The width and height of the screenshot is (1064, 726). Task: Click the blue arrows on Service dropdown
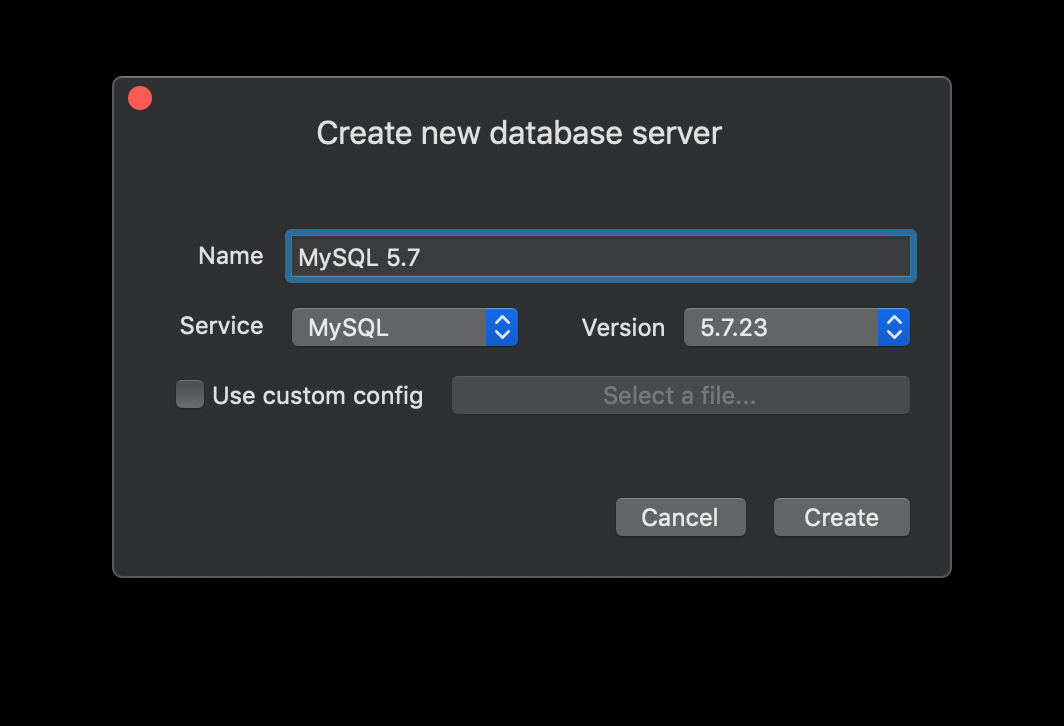[502, 327]
